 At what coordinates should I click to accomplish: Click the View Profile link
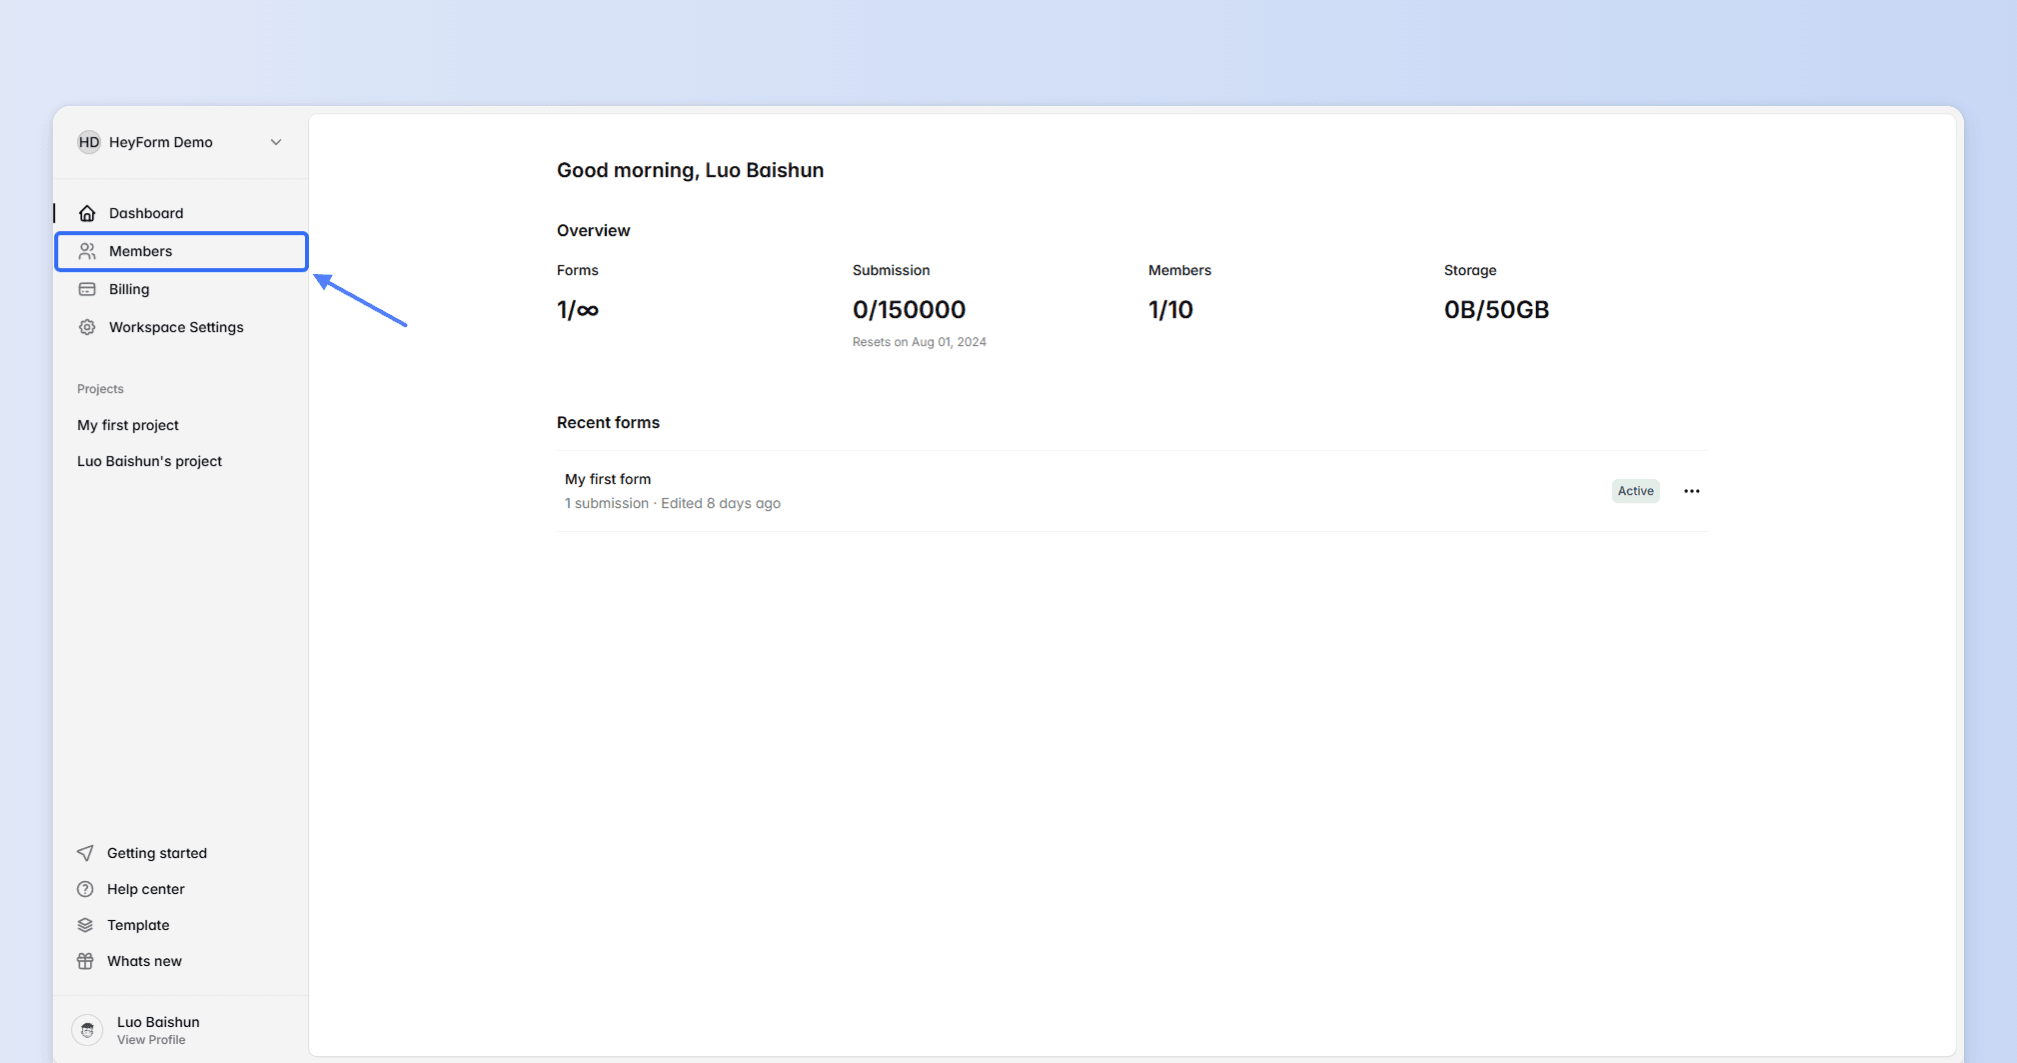[151, 1040]
